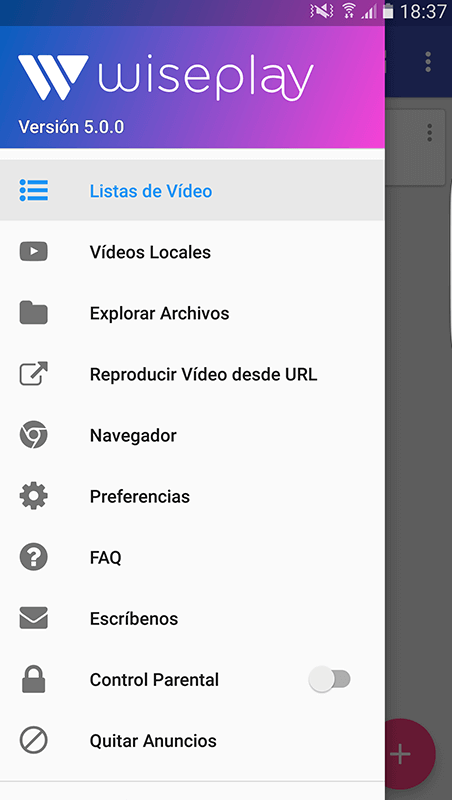
Task: Open Preferencias menu entry
Action: 192,496
